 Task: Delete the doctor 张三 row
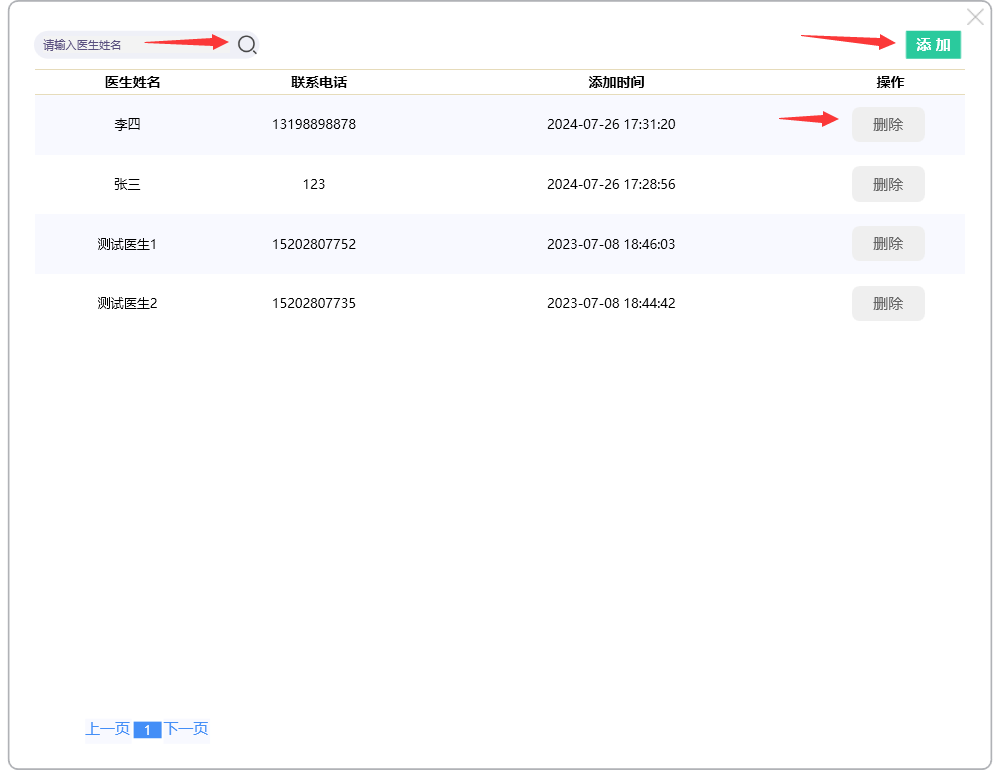(888, 184)
